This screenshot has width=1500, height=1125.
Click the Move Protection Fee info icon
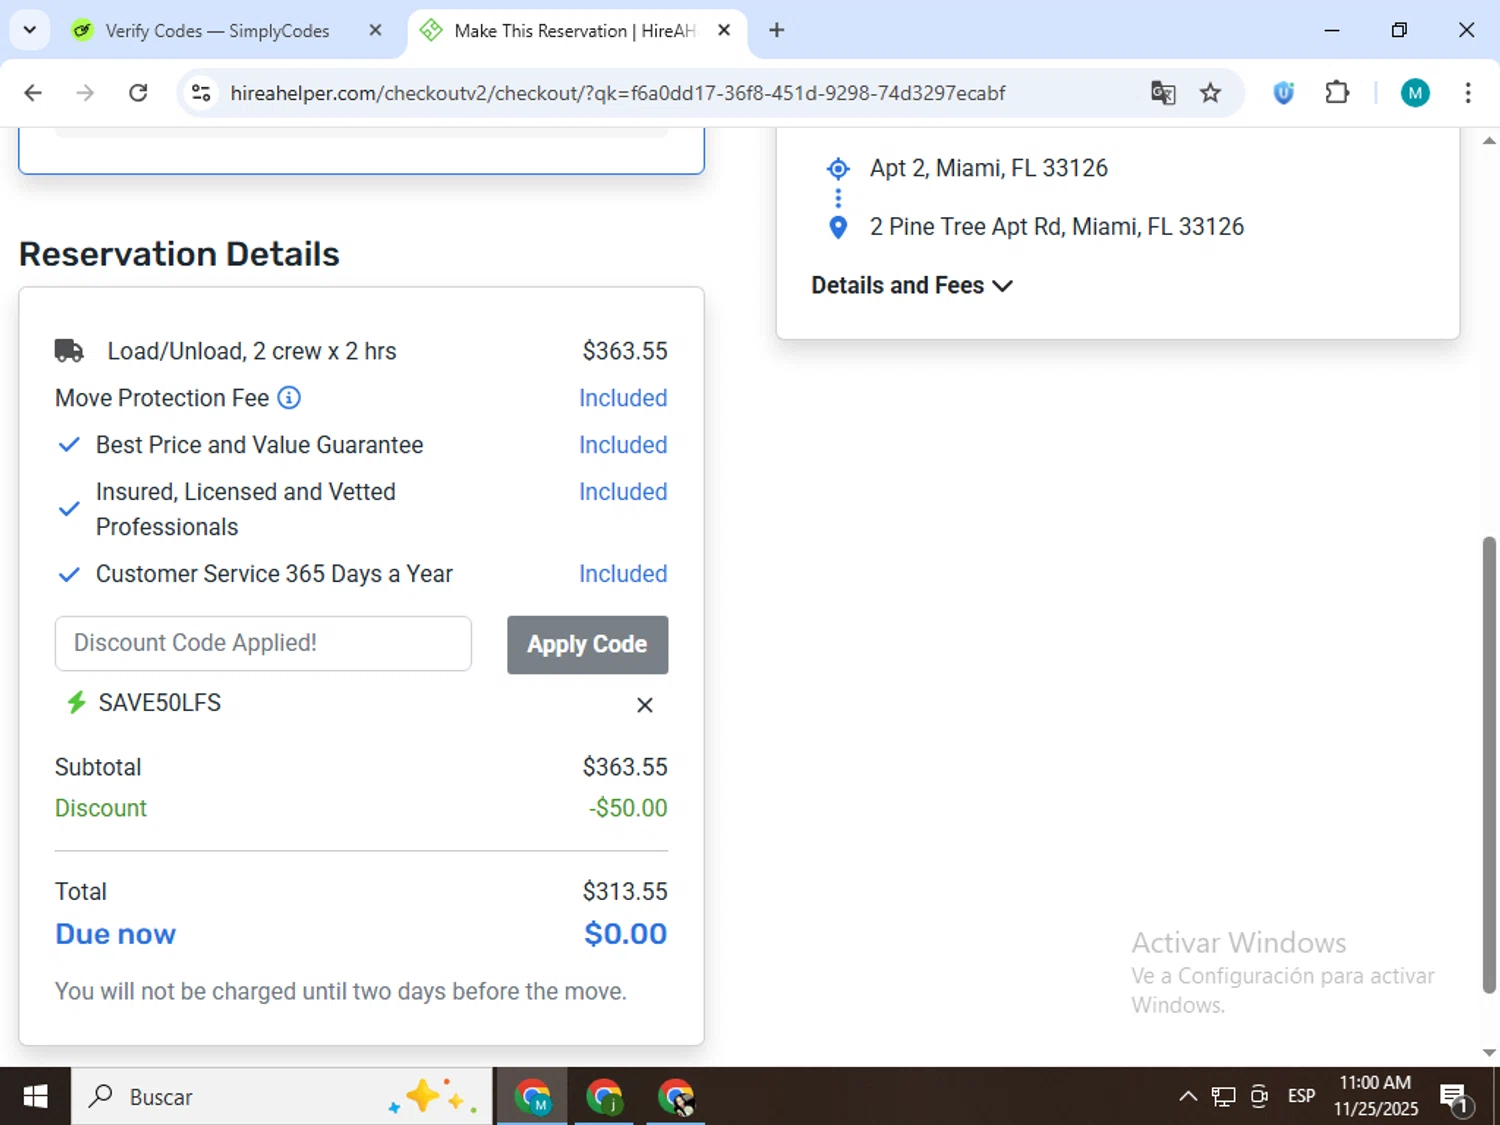pos(289,398)
